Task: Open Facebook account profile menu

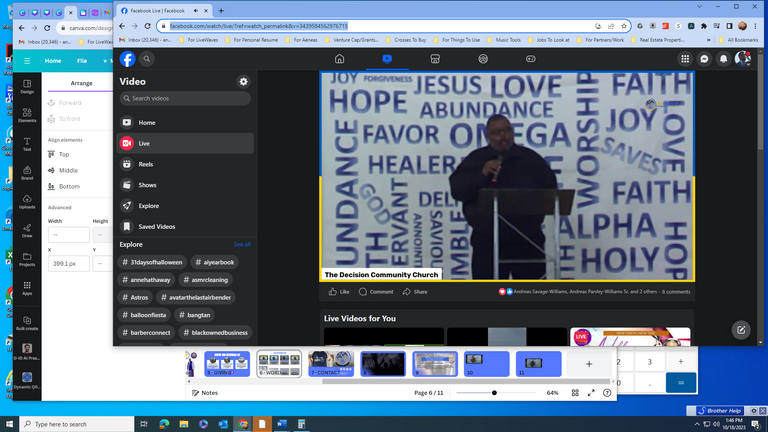Action: [x=742, y=59]
